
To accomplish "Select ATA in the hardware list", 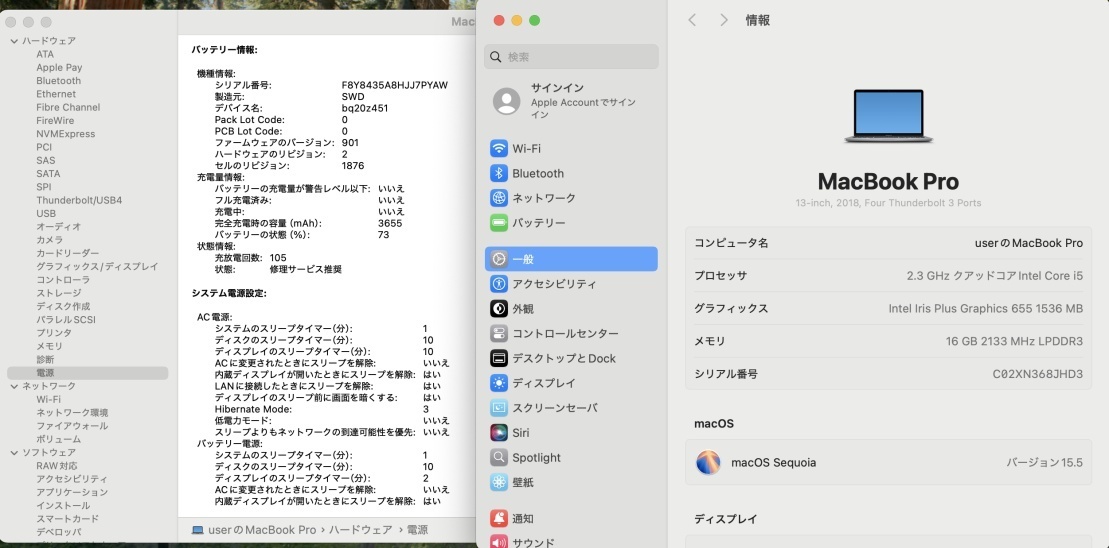I will (45, 54).
